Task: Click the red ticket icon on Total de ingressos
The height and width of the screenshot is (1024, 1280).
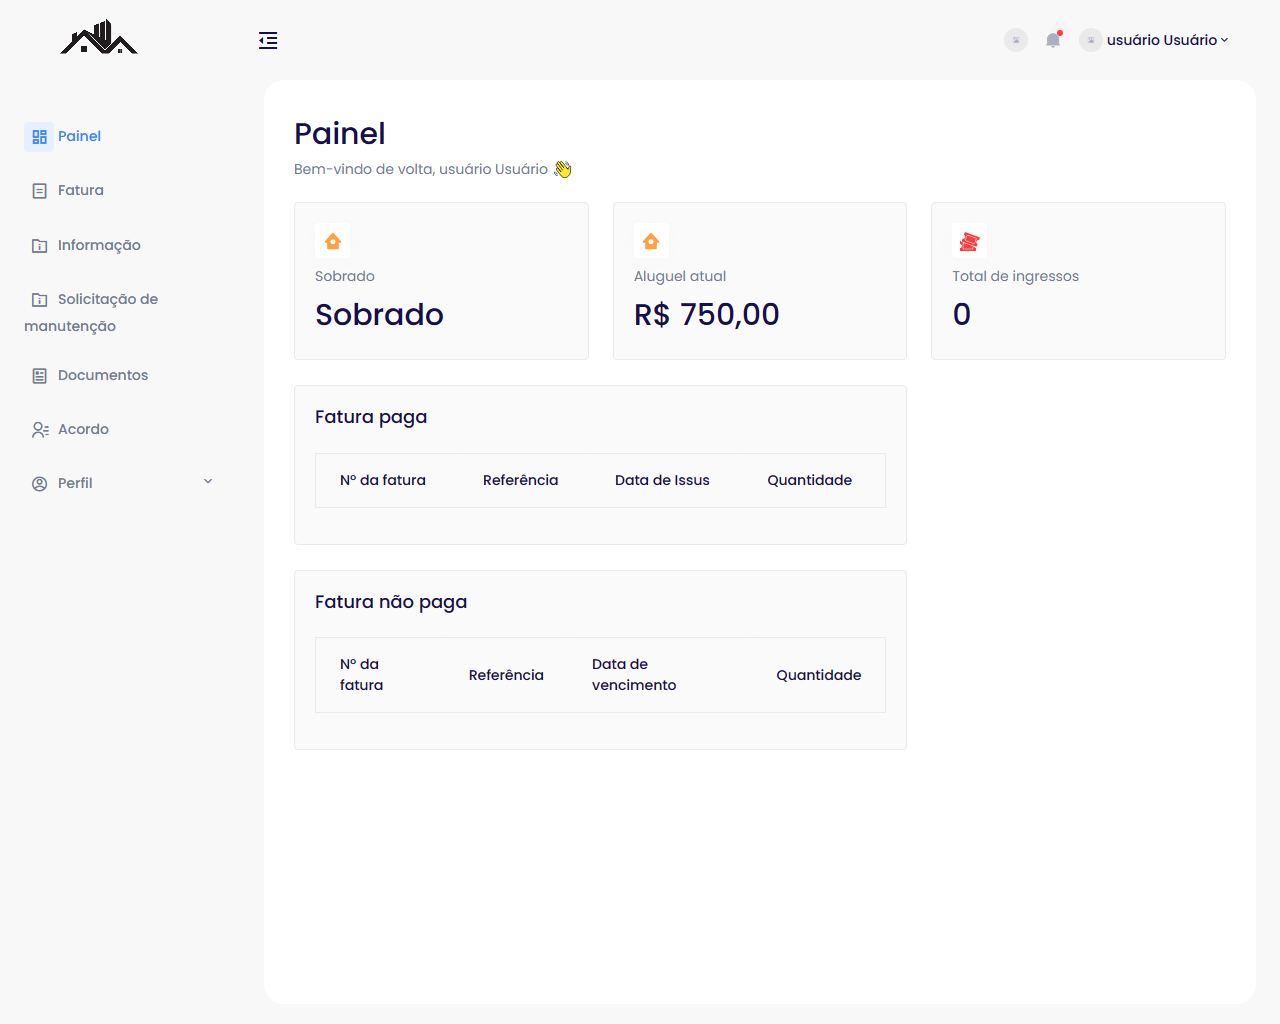Action: 969,241
